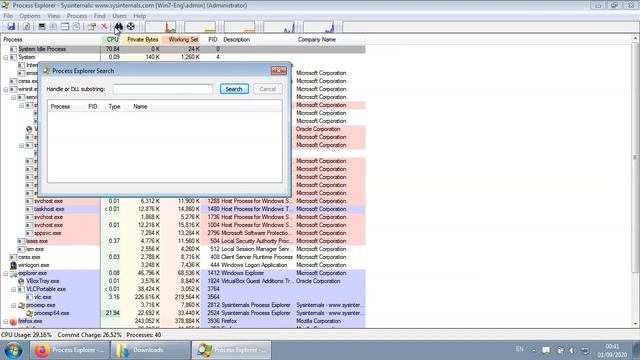Click the Name column header in Search dialog

pyautogui.click(x=140, y=107)
